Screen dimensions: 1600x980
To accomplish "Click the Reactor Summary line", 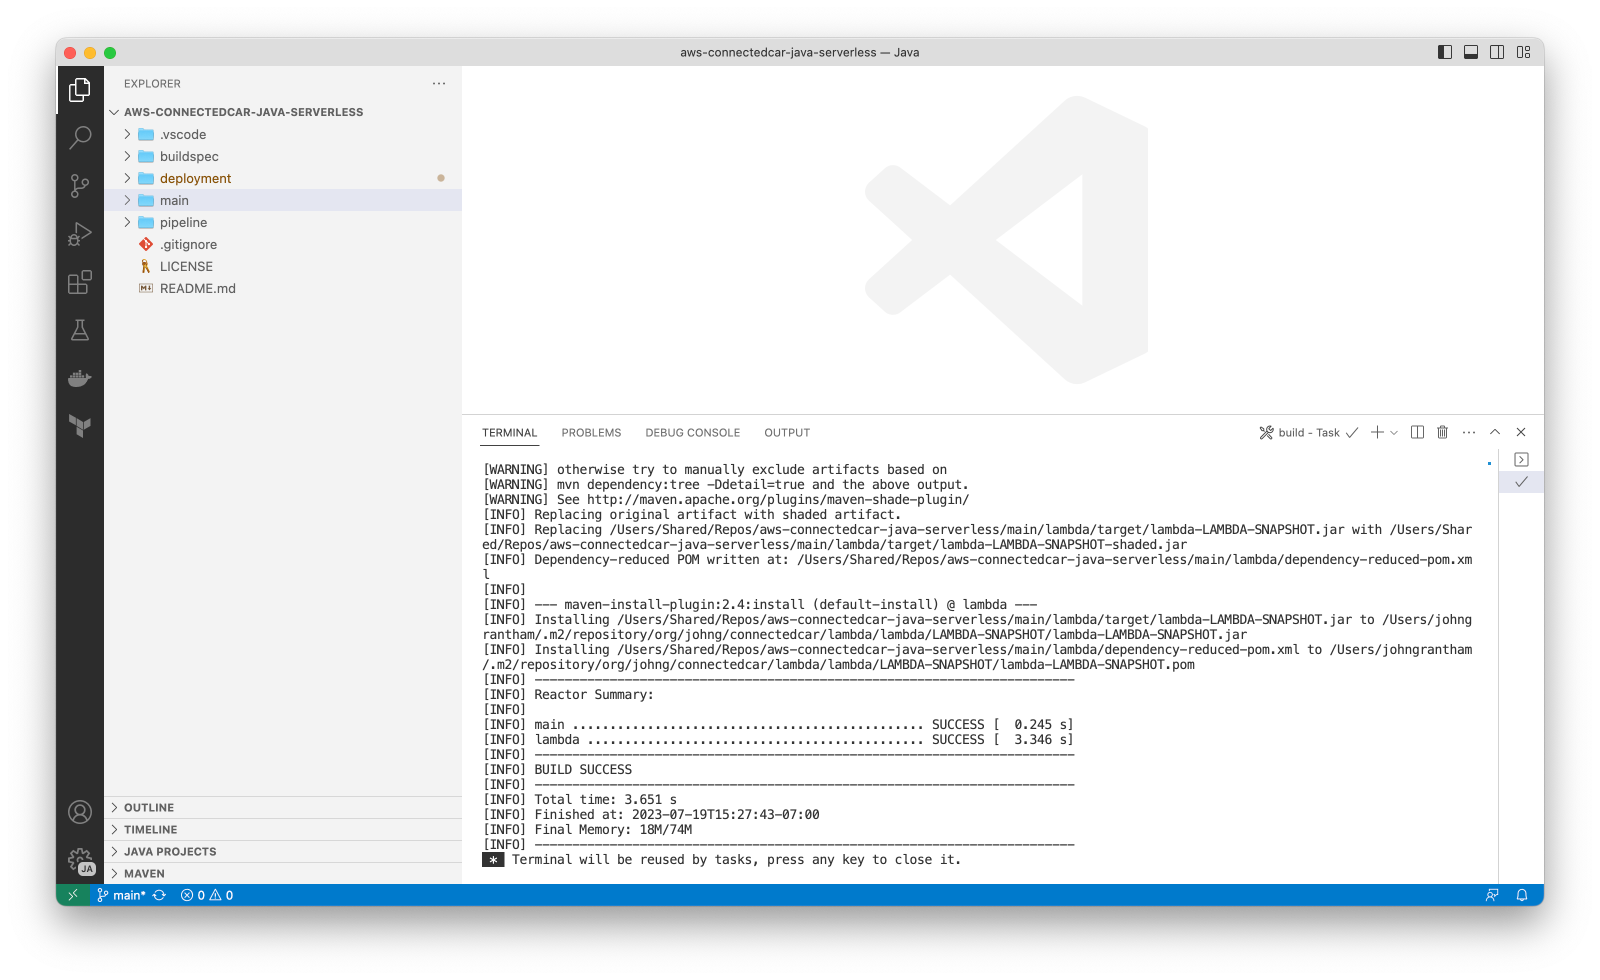I will click(594, 695).
